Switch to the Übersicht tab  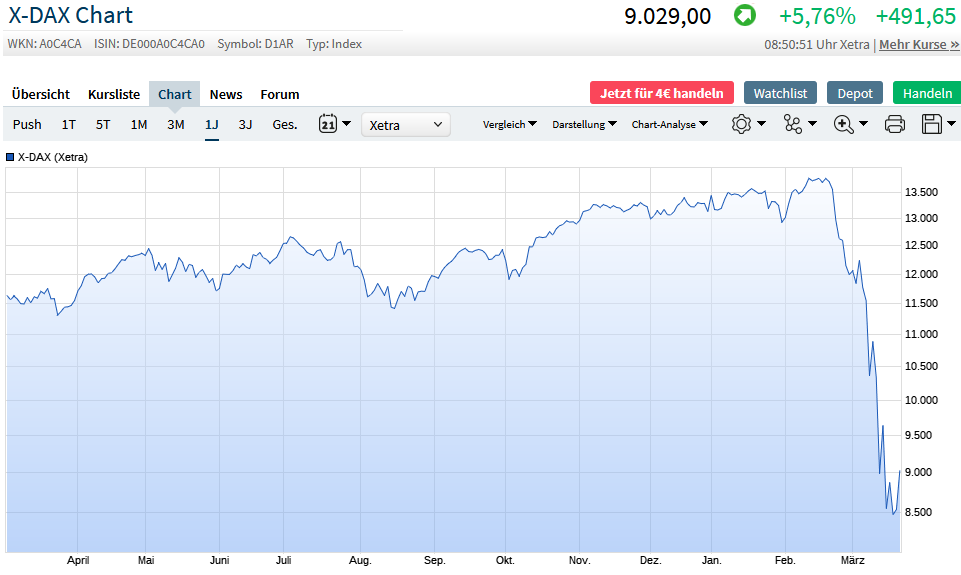coord(40,94)
